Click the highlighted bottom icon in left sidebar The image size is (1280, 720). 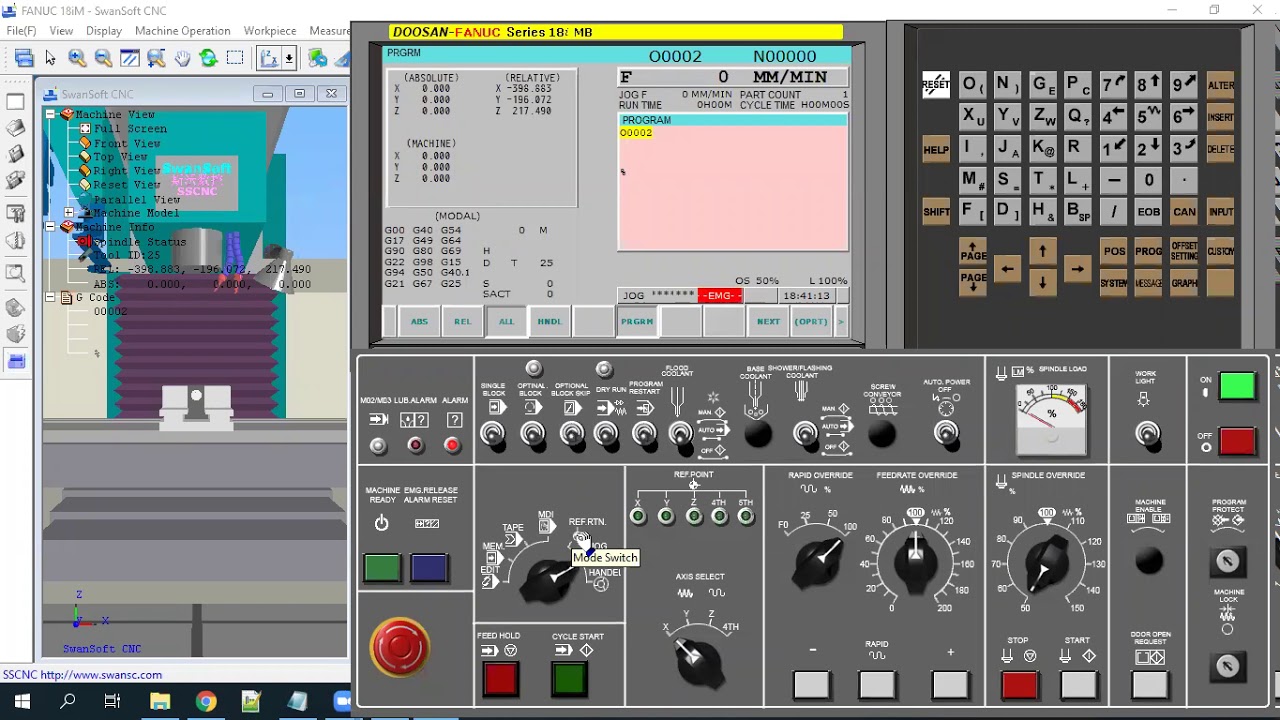click(16, 361)
